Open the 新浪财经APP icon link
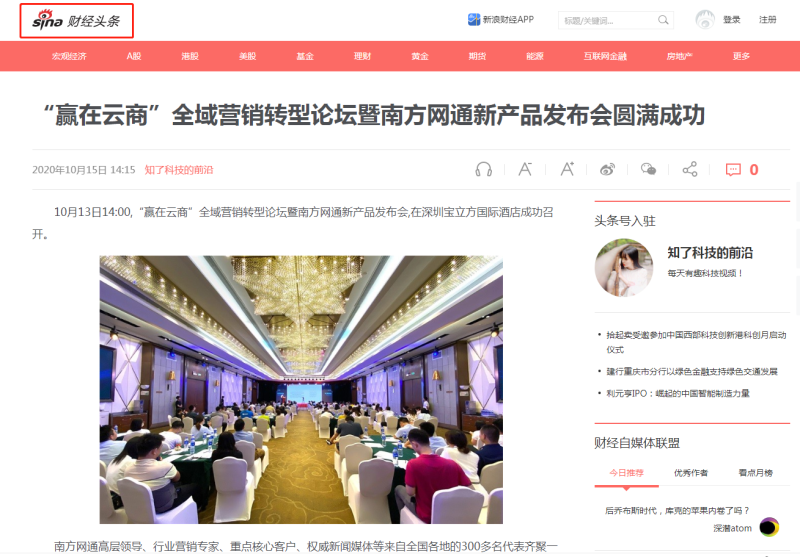Screen dimensions: 800x557 [x=474, y=19]
